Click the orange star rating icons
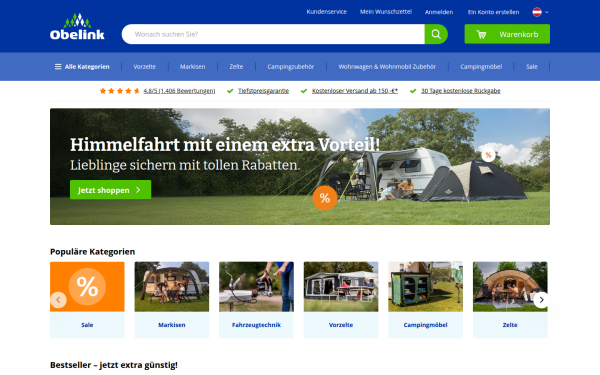Screen dimensions: 600x375 pos(119,91)
